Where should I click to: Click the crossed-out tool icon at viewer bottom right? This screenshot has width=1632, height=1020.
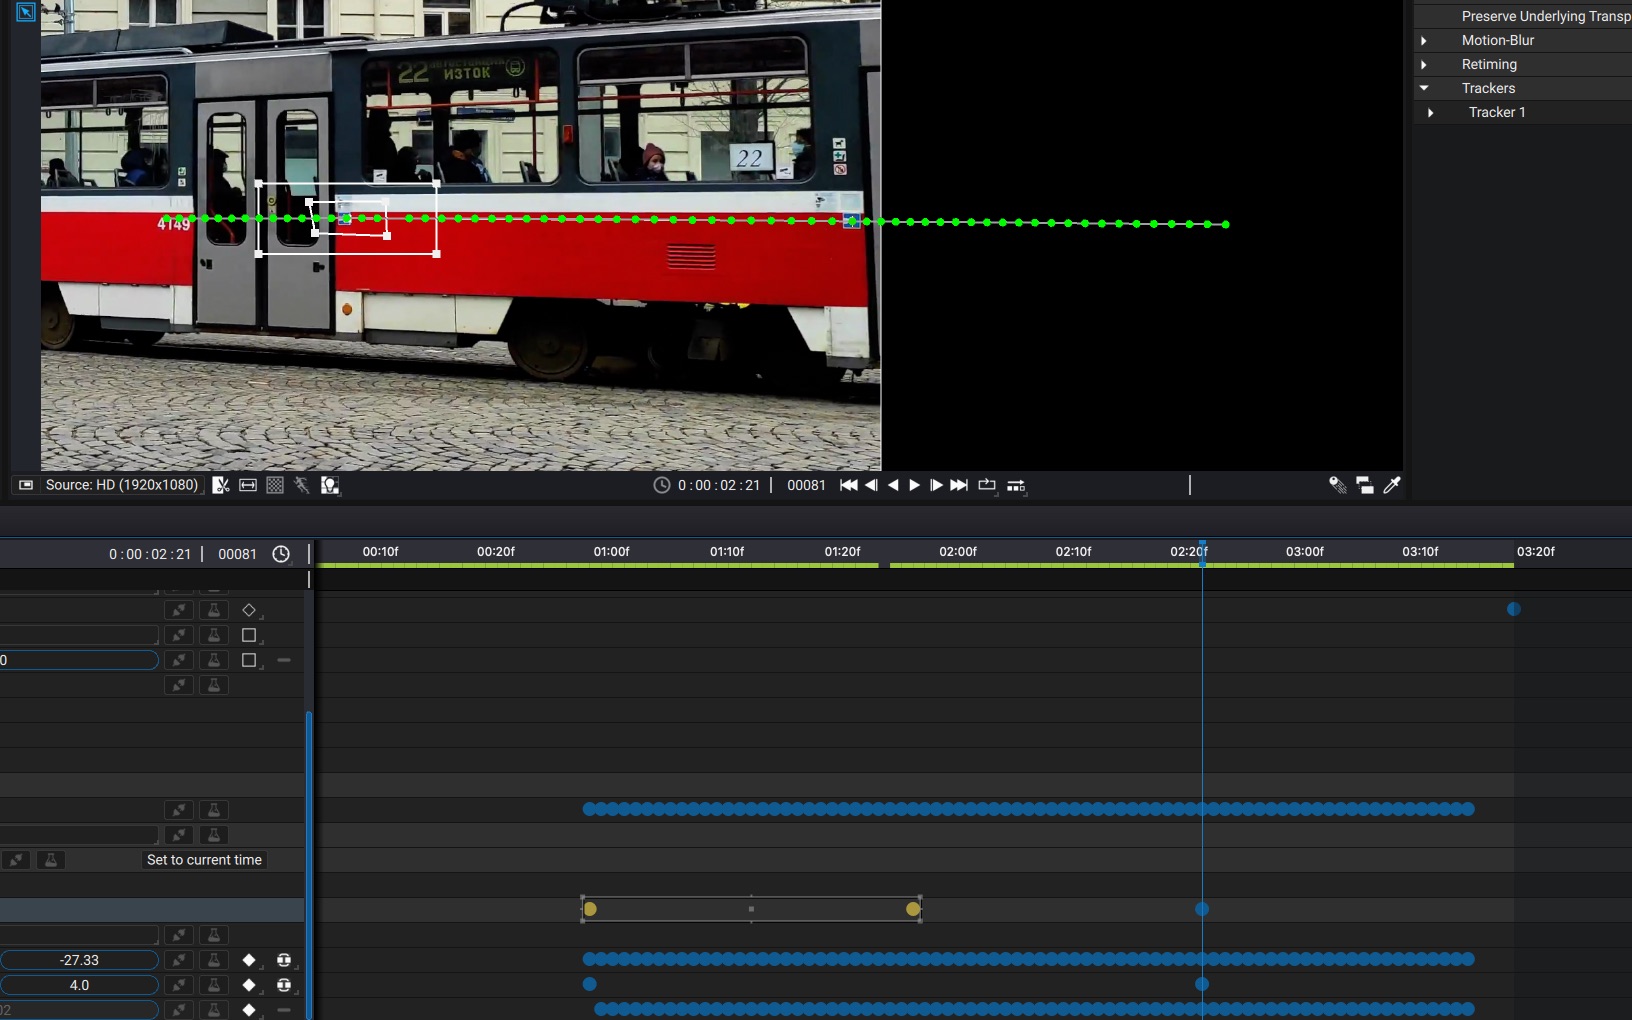tap(1338, 485)
